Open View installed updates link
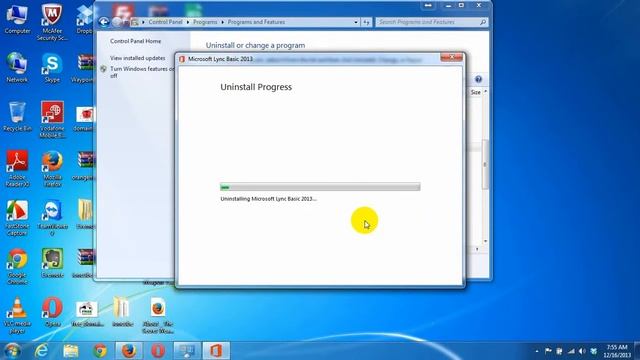The height and width of the screenshot is (360, 640). (138, 58)
